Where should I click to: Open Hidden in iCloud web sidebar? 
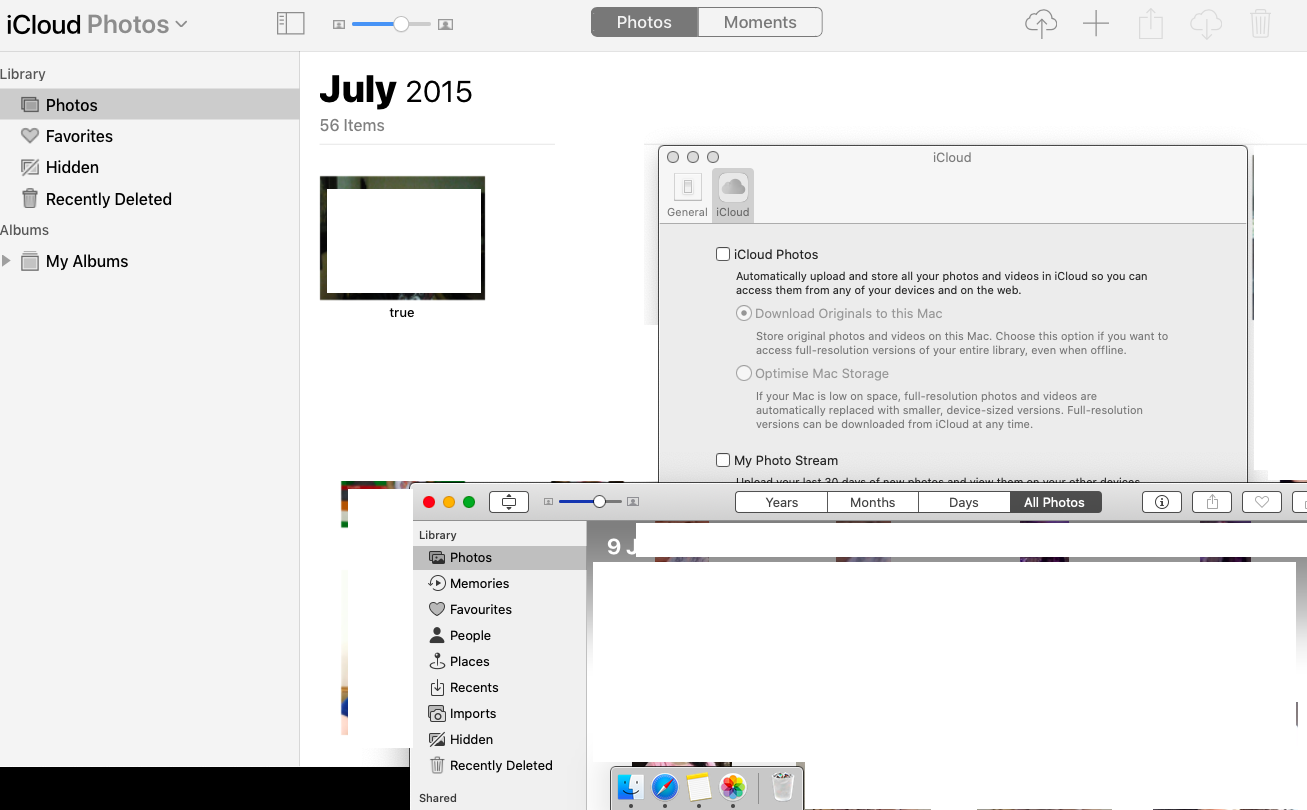point(150,167)
